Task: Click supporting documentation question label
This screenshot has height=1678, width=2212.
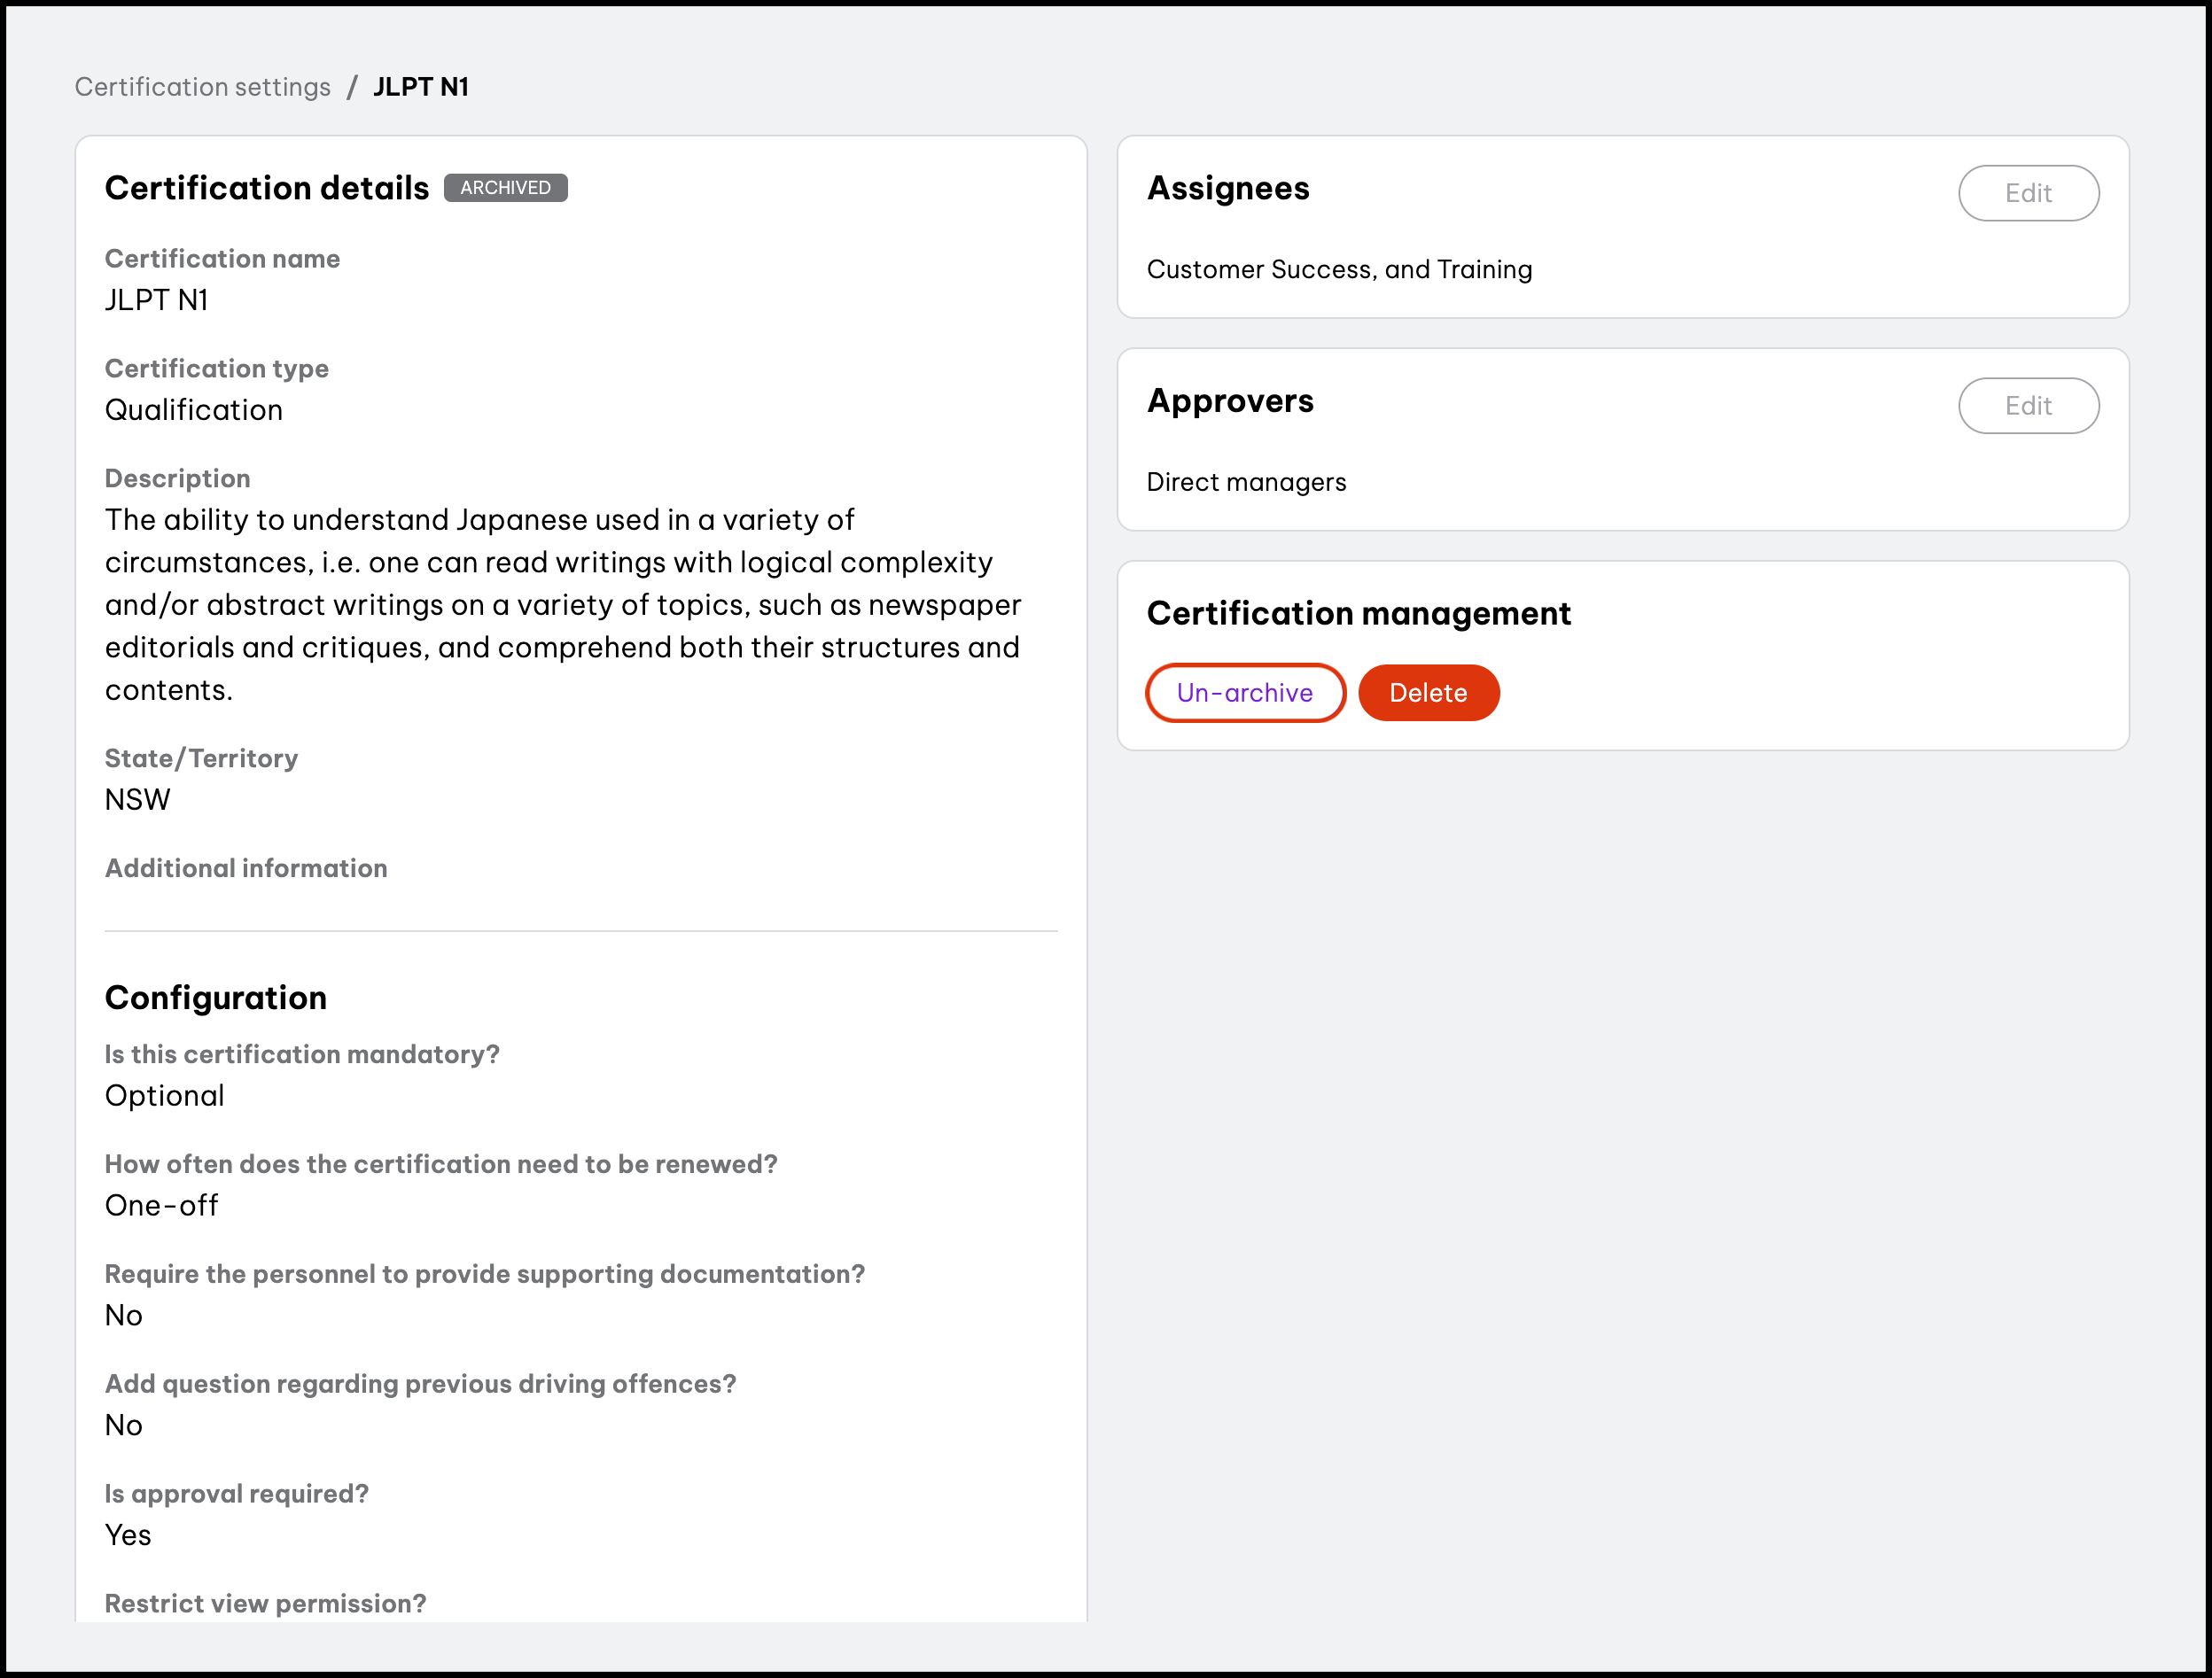Action: coord(485,1274)
